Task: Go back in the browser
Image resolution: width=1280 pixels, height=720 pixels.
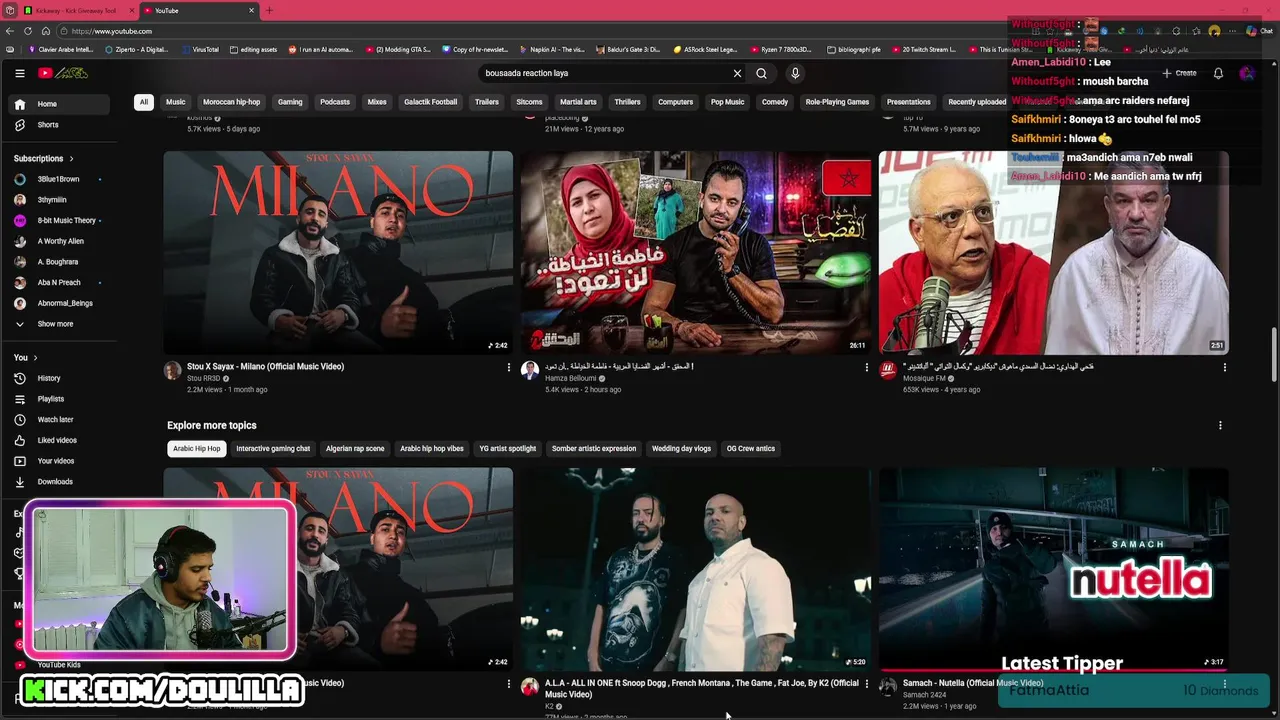Action: [10, 31]
